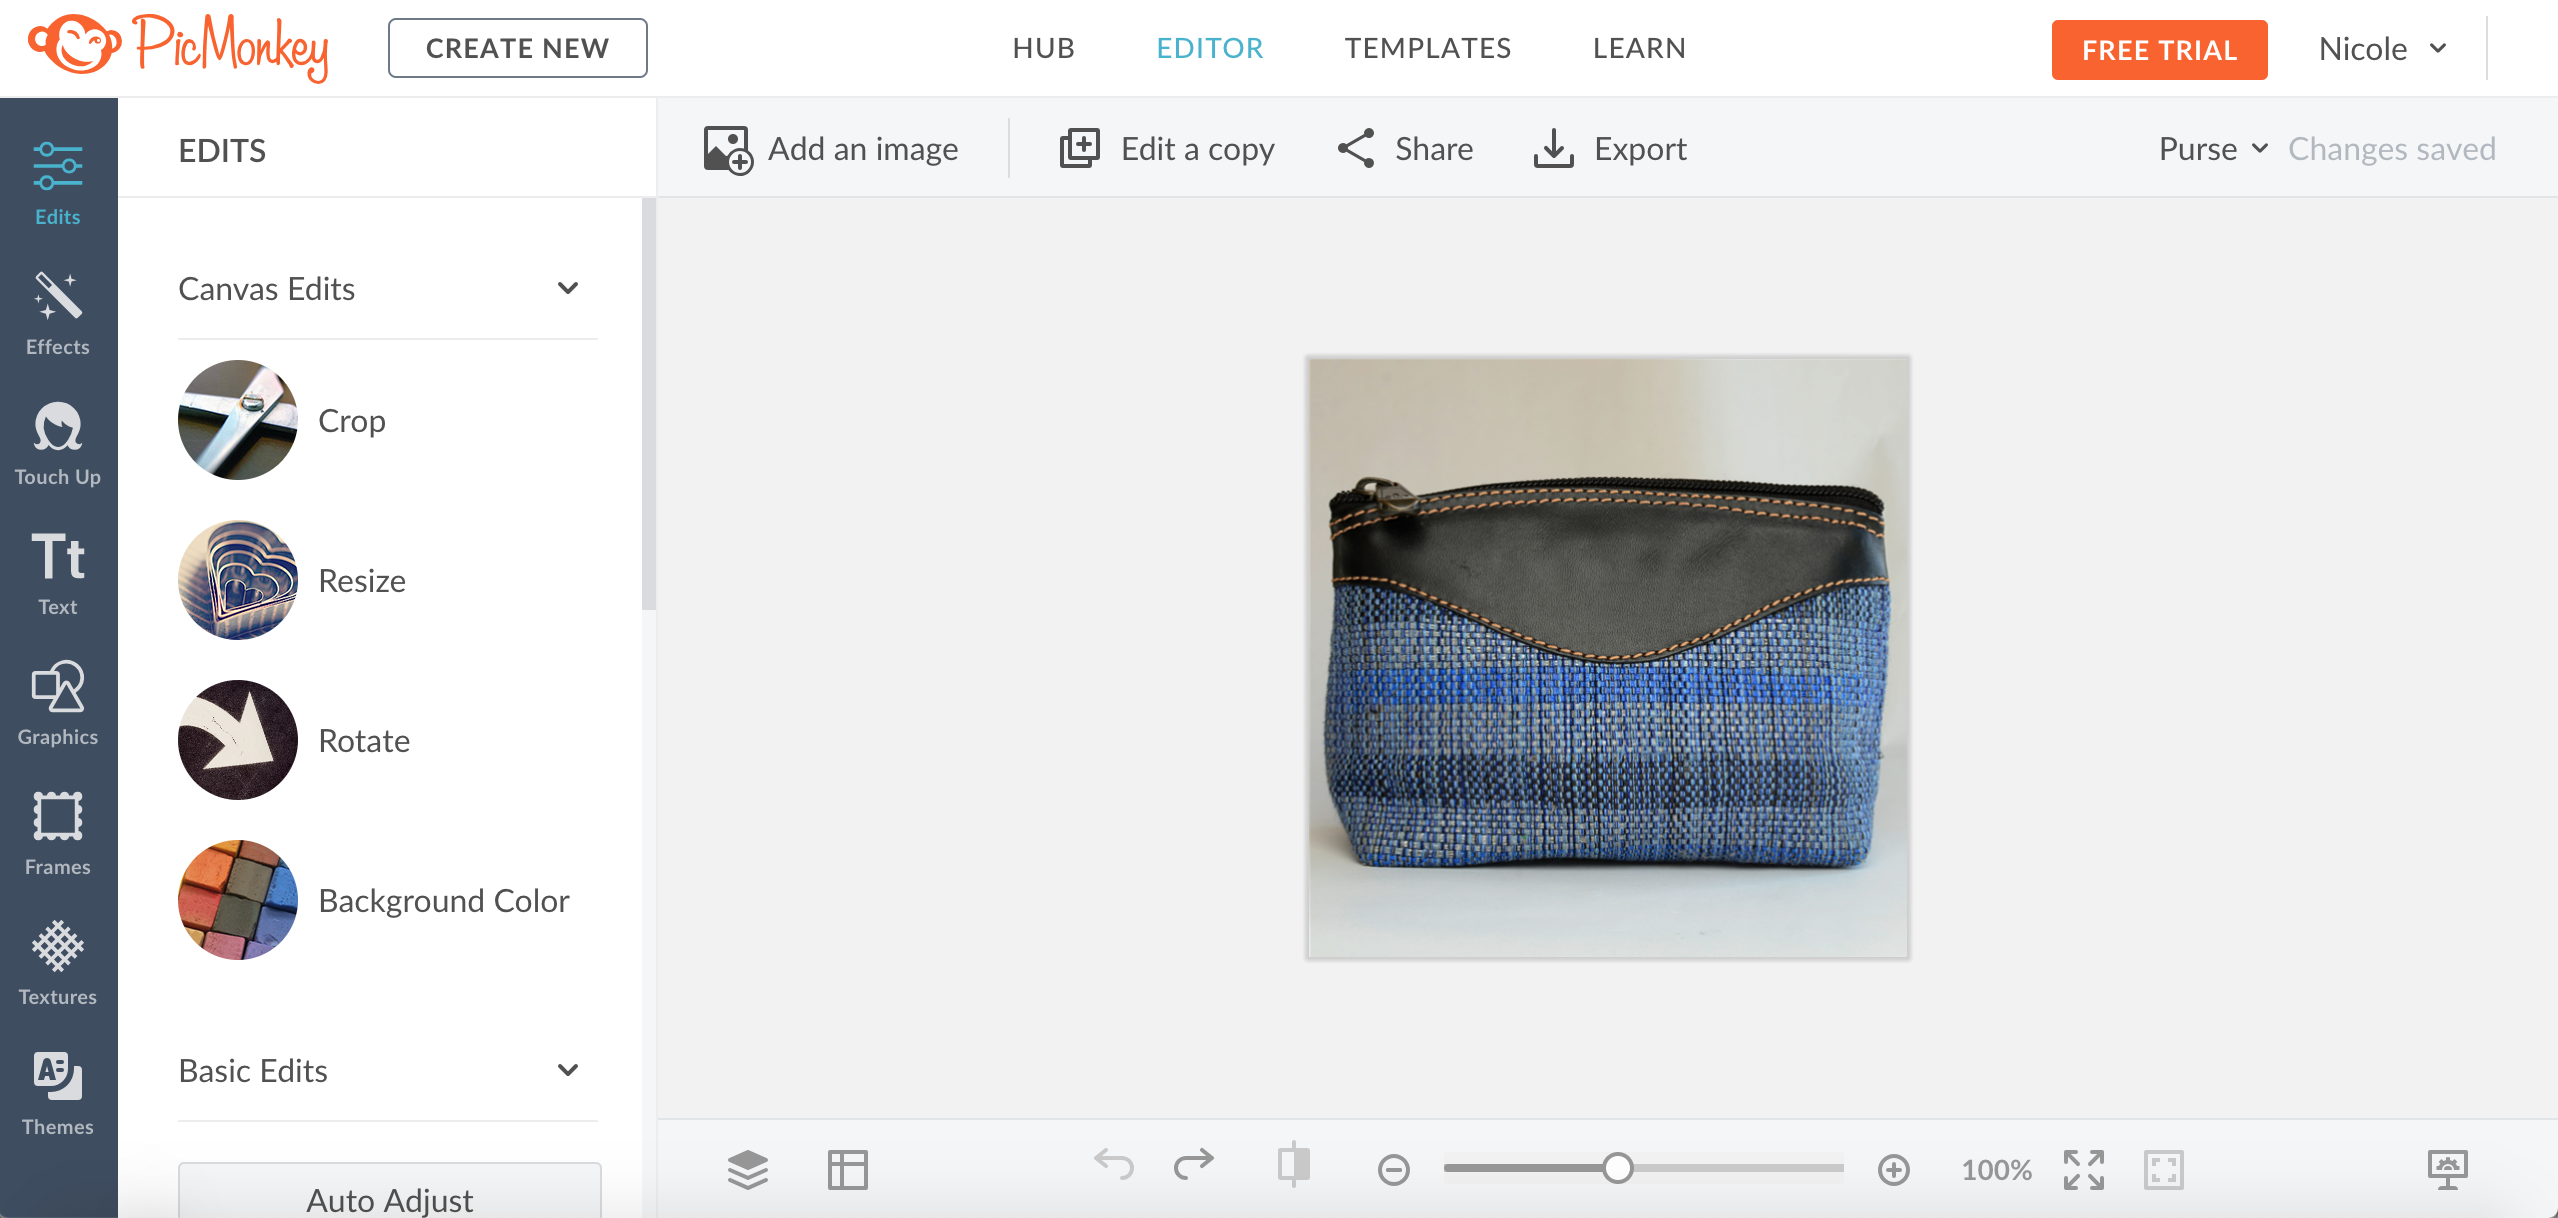Image resolution: width=2558 pixels, height=1218 pixels.
Task: Click the Layers icon in bottom bar
Action: coord(747,1169)
